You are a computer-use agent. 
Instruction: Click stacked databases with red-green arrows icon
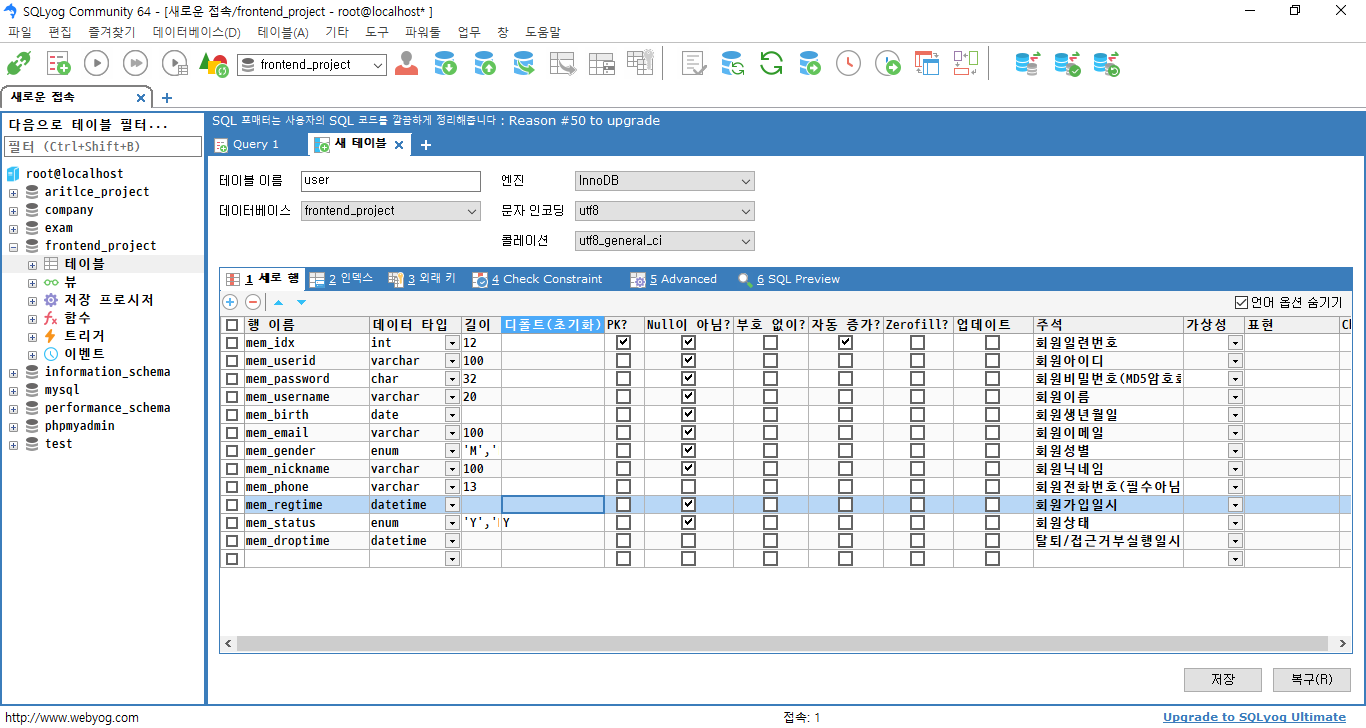1027,64
